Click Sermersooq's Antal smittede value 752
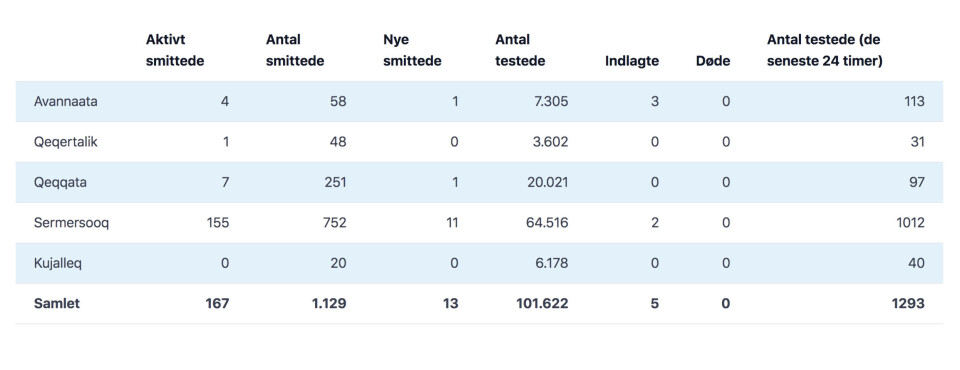960x370 pixels. [x=335, y=223]
